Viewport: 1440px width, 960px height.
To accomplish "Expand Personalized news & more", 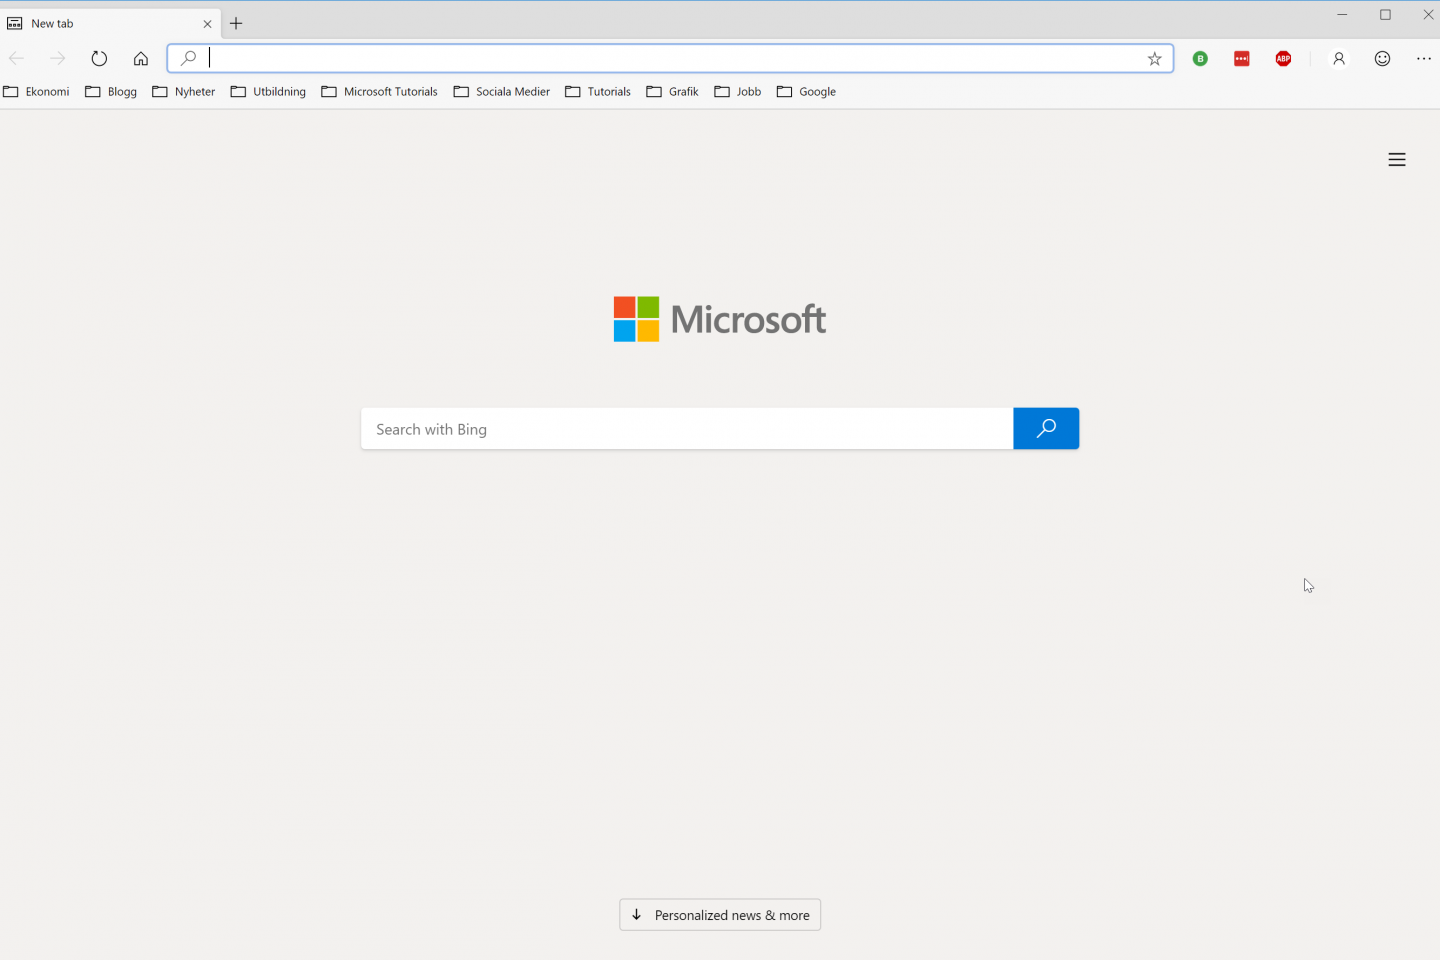I will (x=720, y=915).
